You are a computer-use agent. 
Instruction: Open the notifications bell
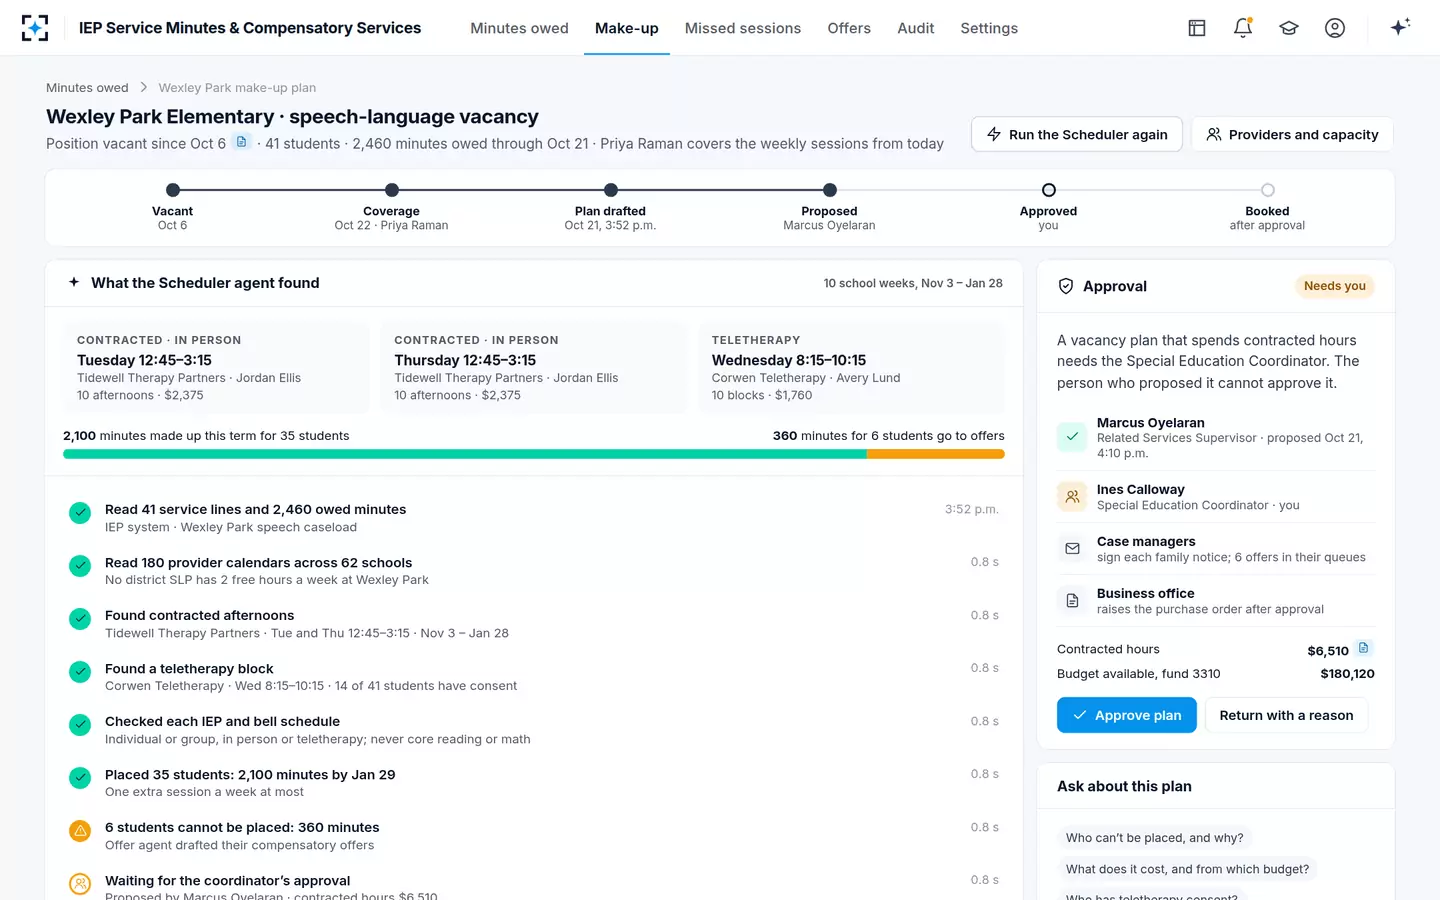1243,28
